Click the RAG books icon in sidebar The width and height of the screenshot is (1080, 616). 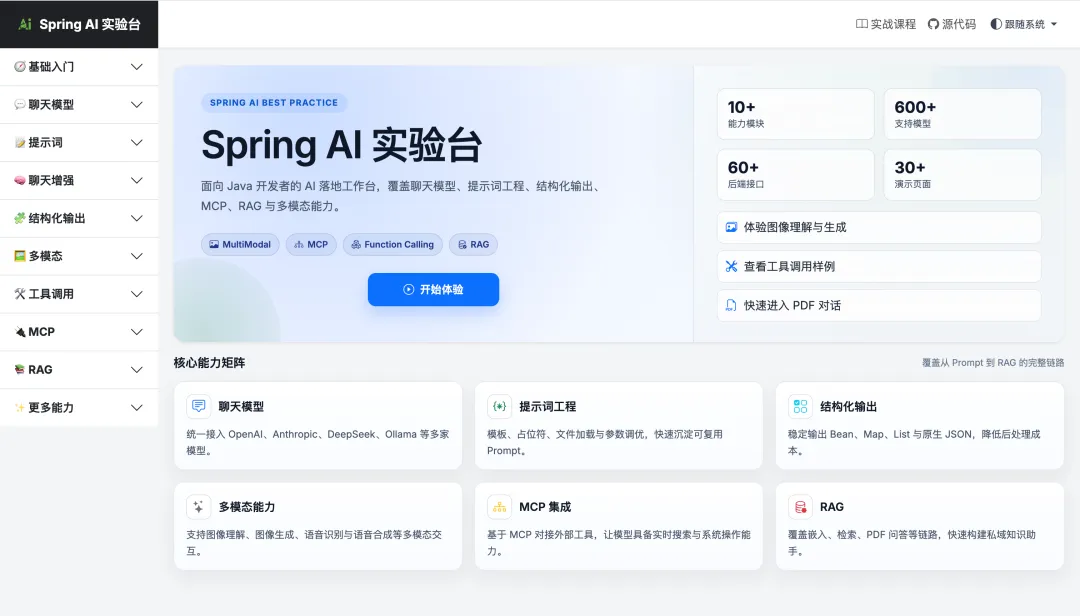(20, 370)
